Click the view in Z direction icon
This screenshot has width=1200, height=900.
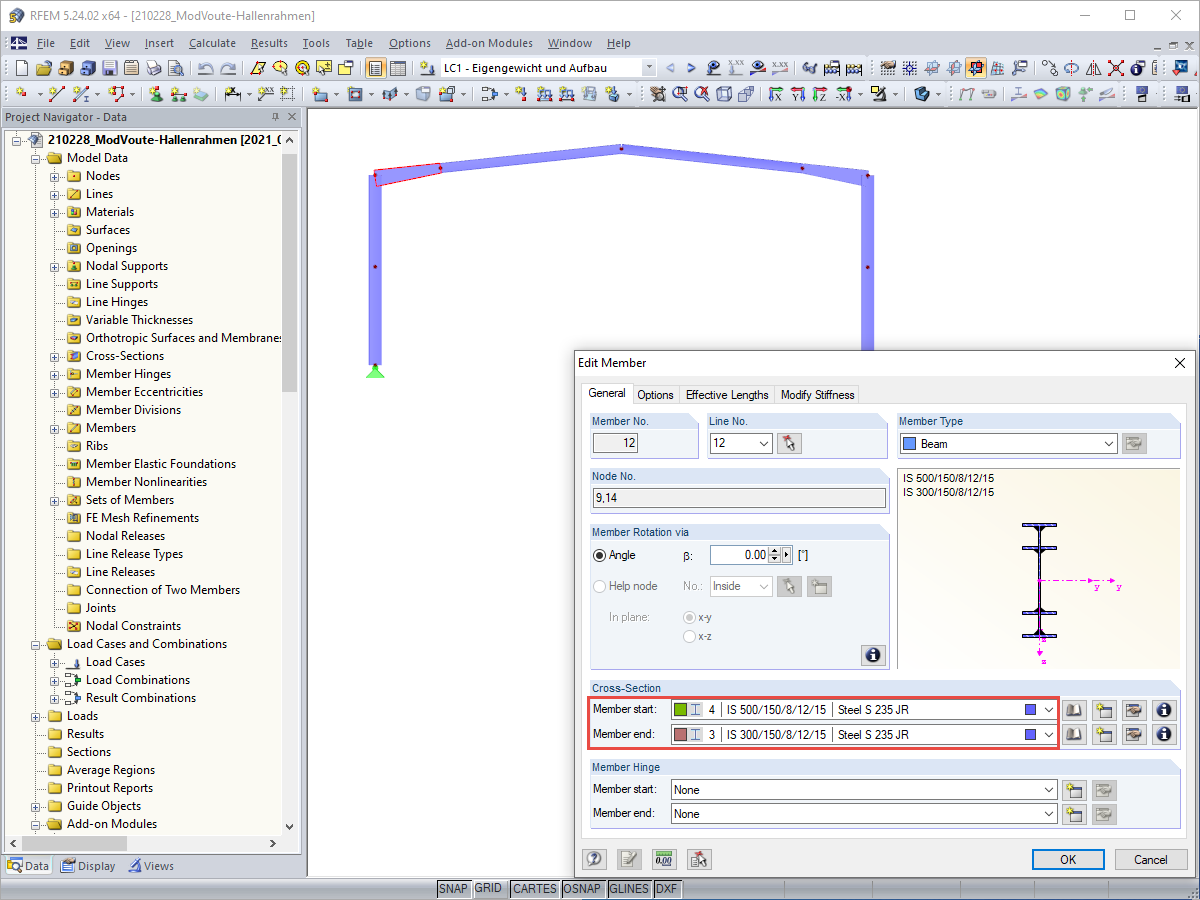click(x=819, y=94)
